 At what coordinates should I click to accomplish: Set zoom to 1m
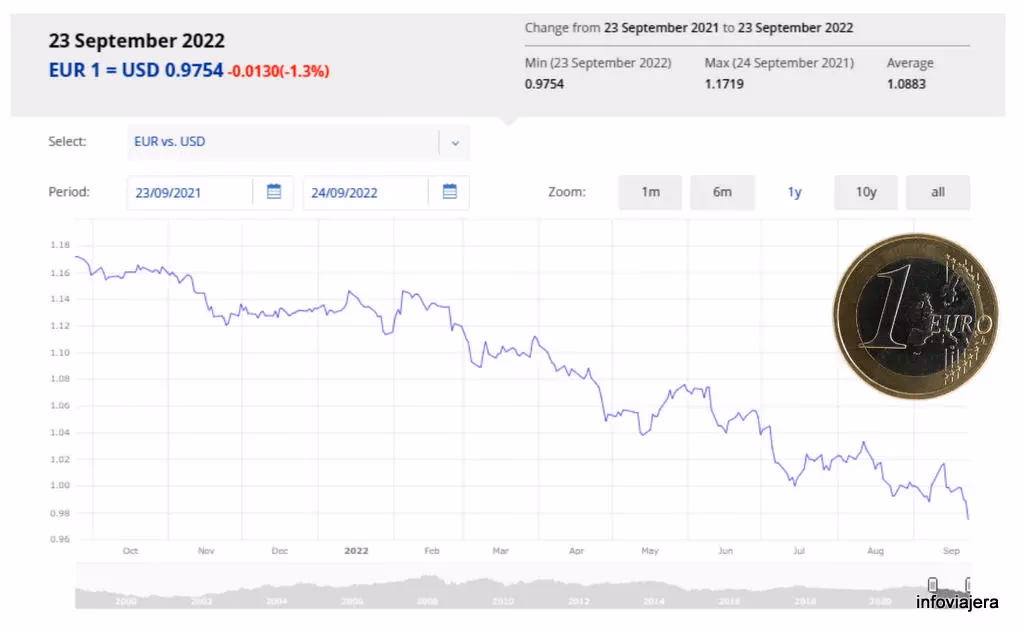coord(650,192)
